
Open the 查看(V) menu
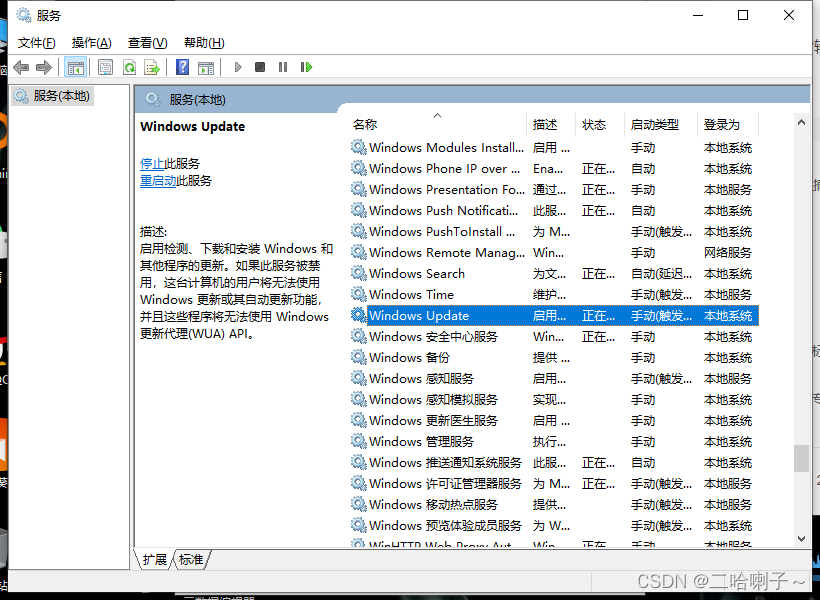coord(147,43)
